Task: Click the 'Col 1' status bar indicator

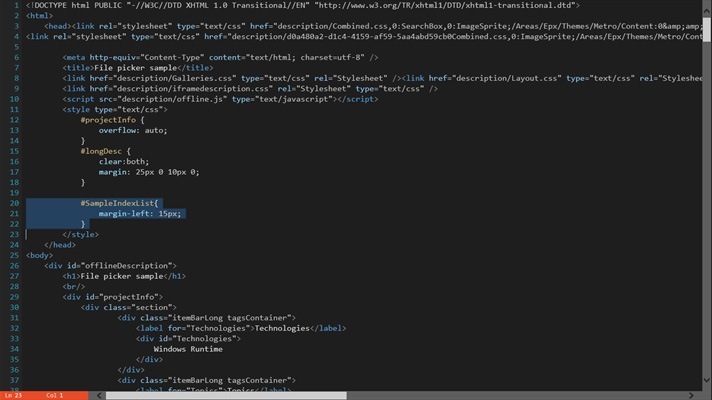Action: [x=54, y=395]
